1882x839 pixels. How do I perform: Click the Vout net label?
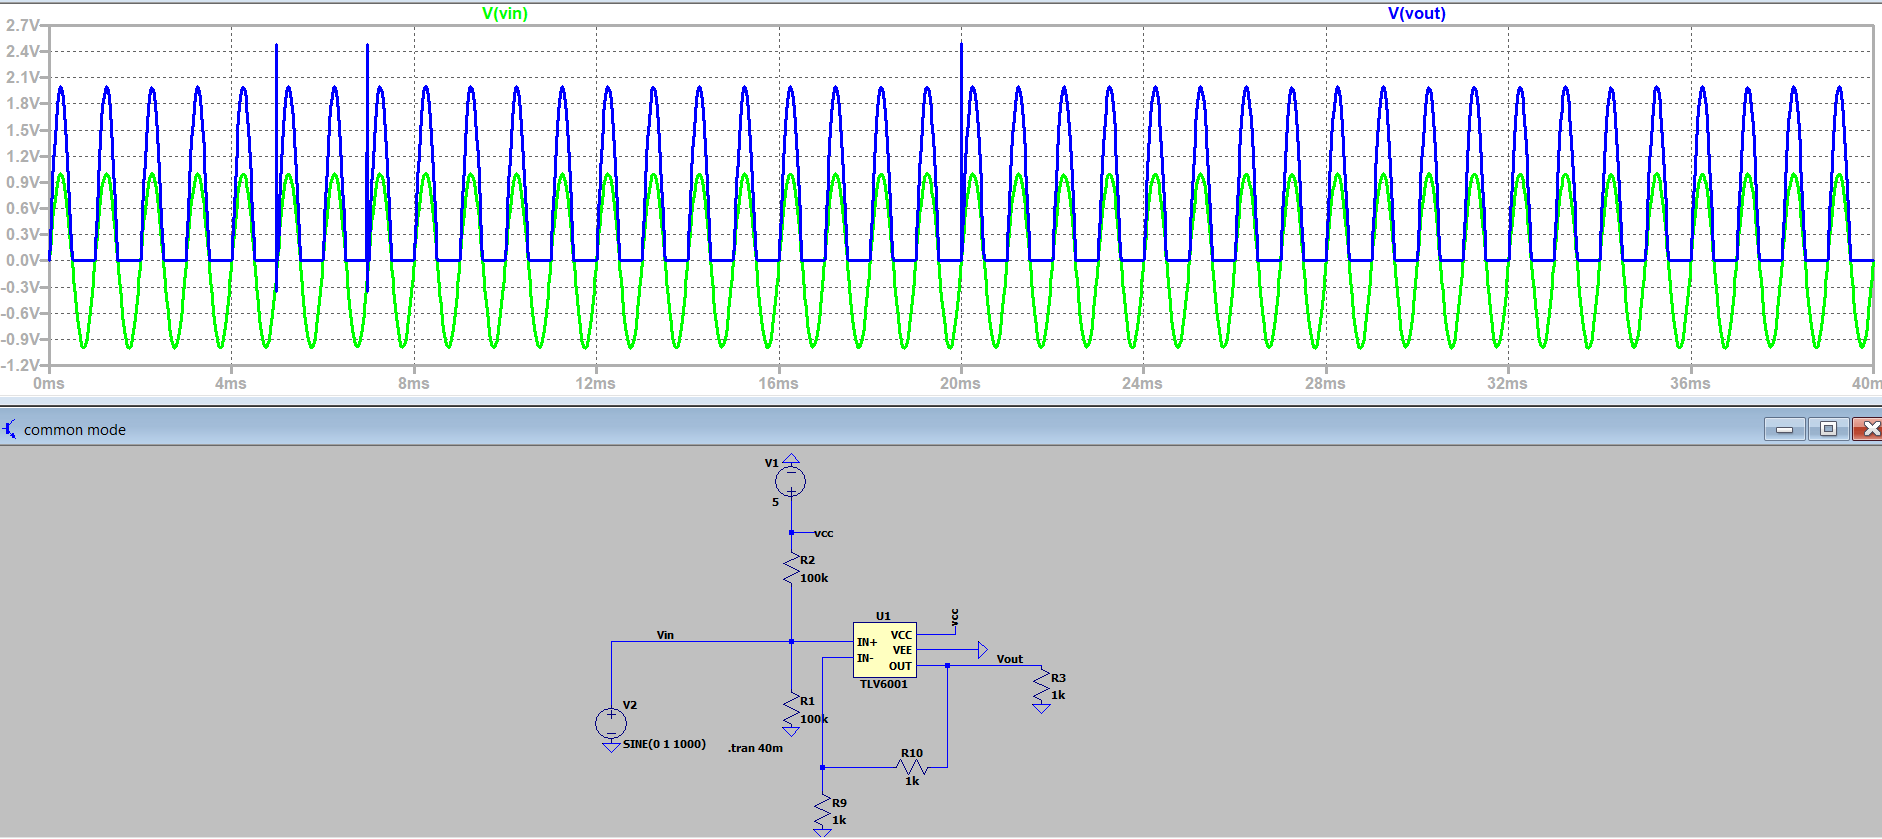pyautogui.click(x=1010, y=659)
